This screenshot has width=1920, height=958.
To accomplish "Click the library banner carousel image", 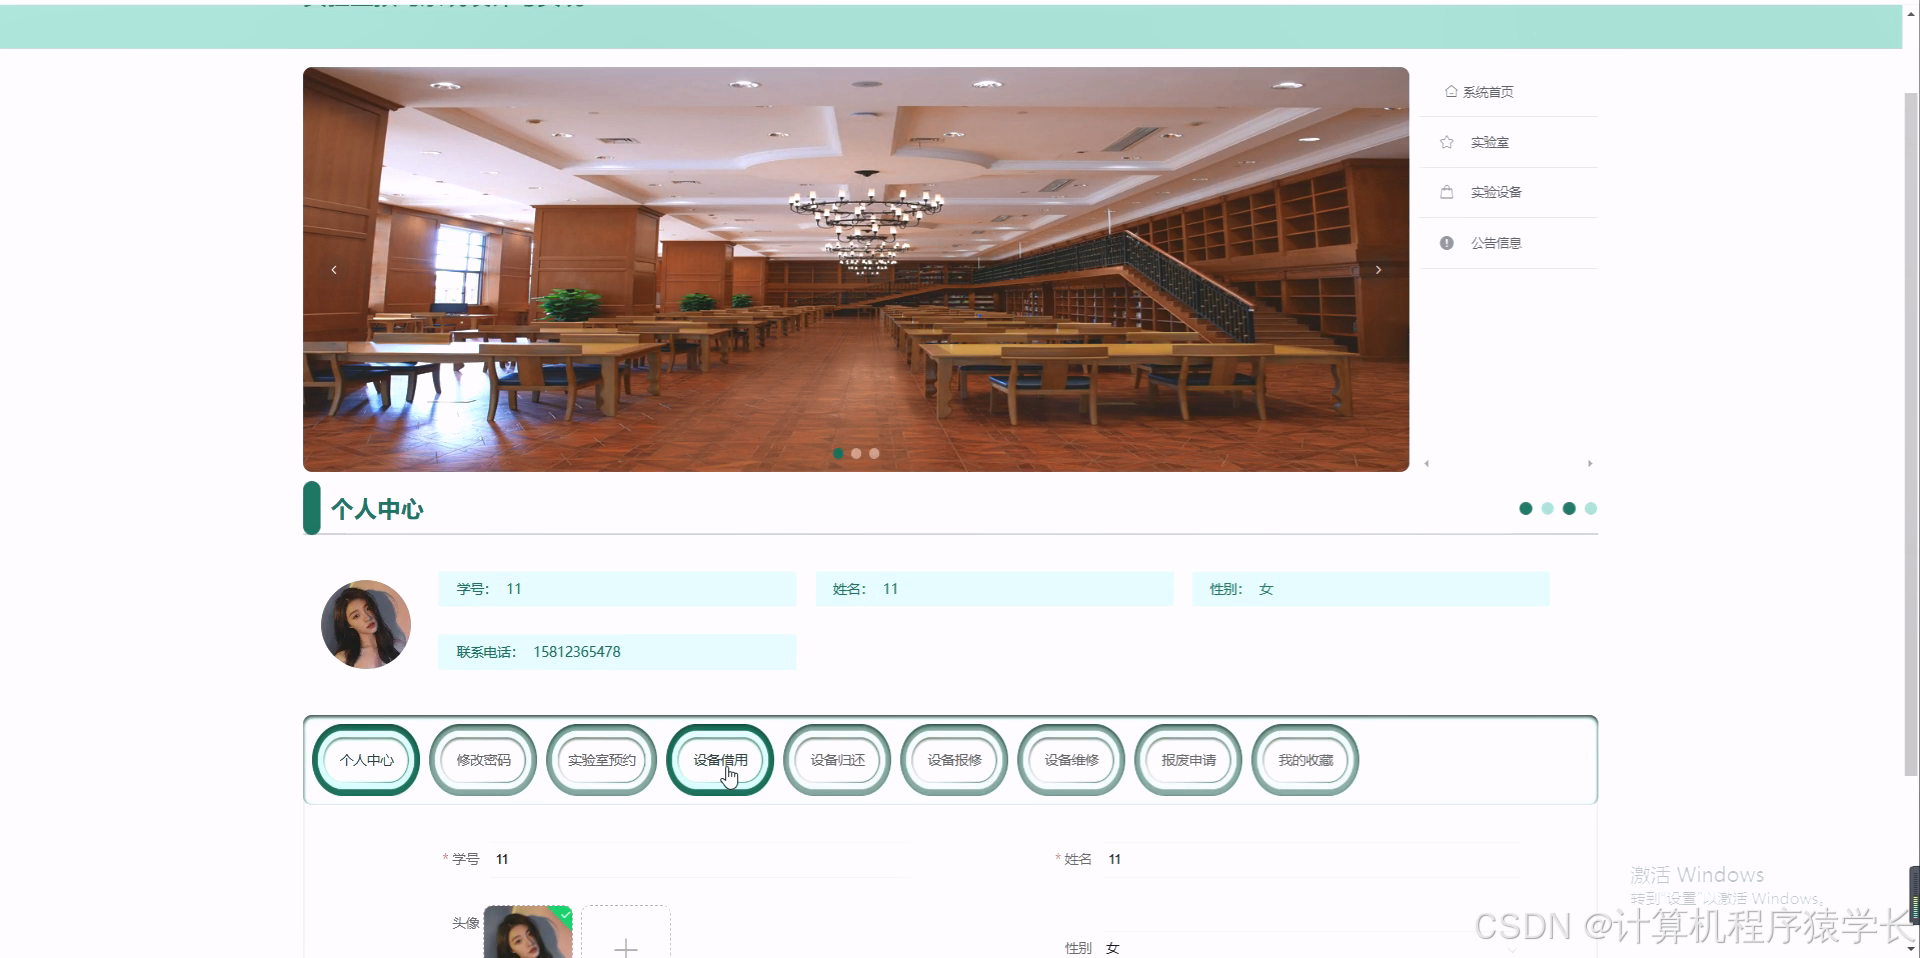I will point(856,269).
